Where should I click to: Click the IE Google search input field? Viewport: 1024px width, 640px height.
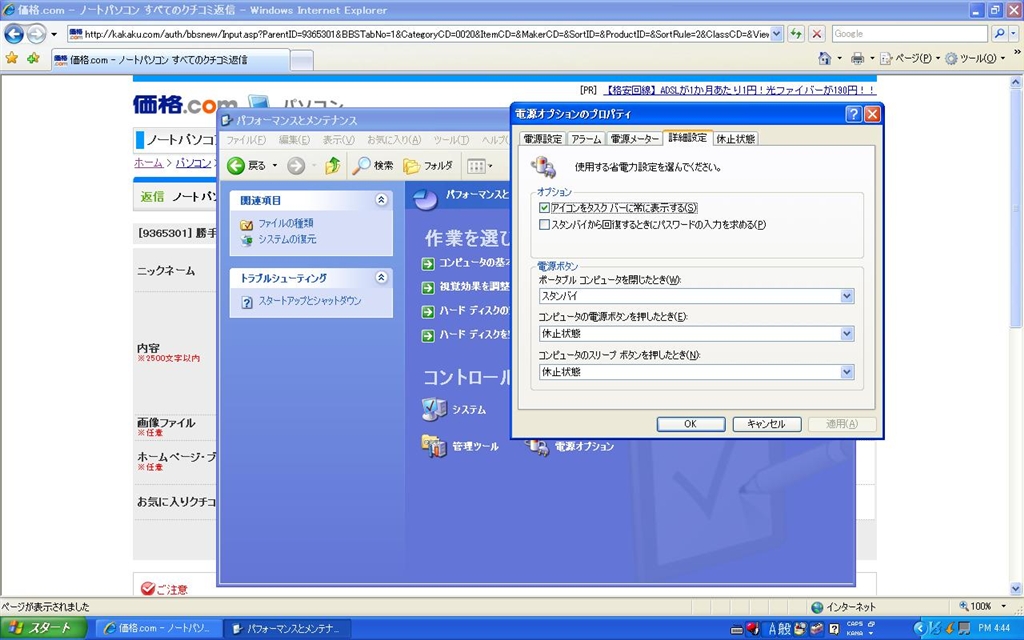(908, 33)
